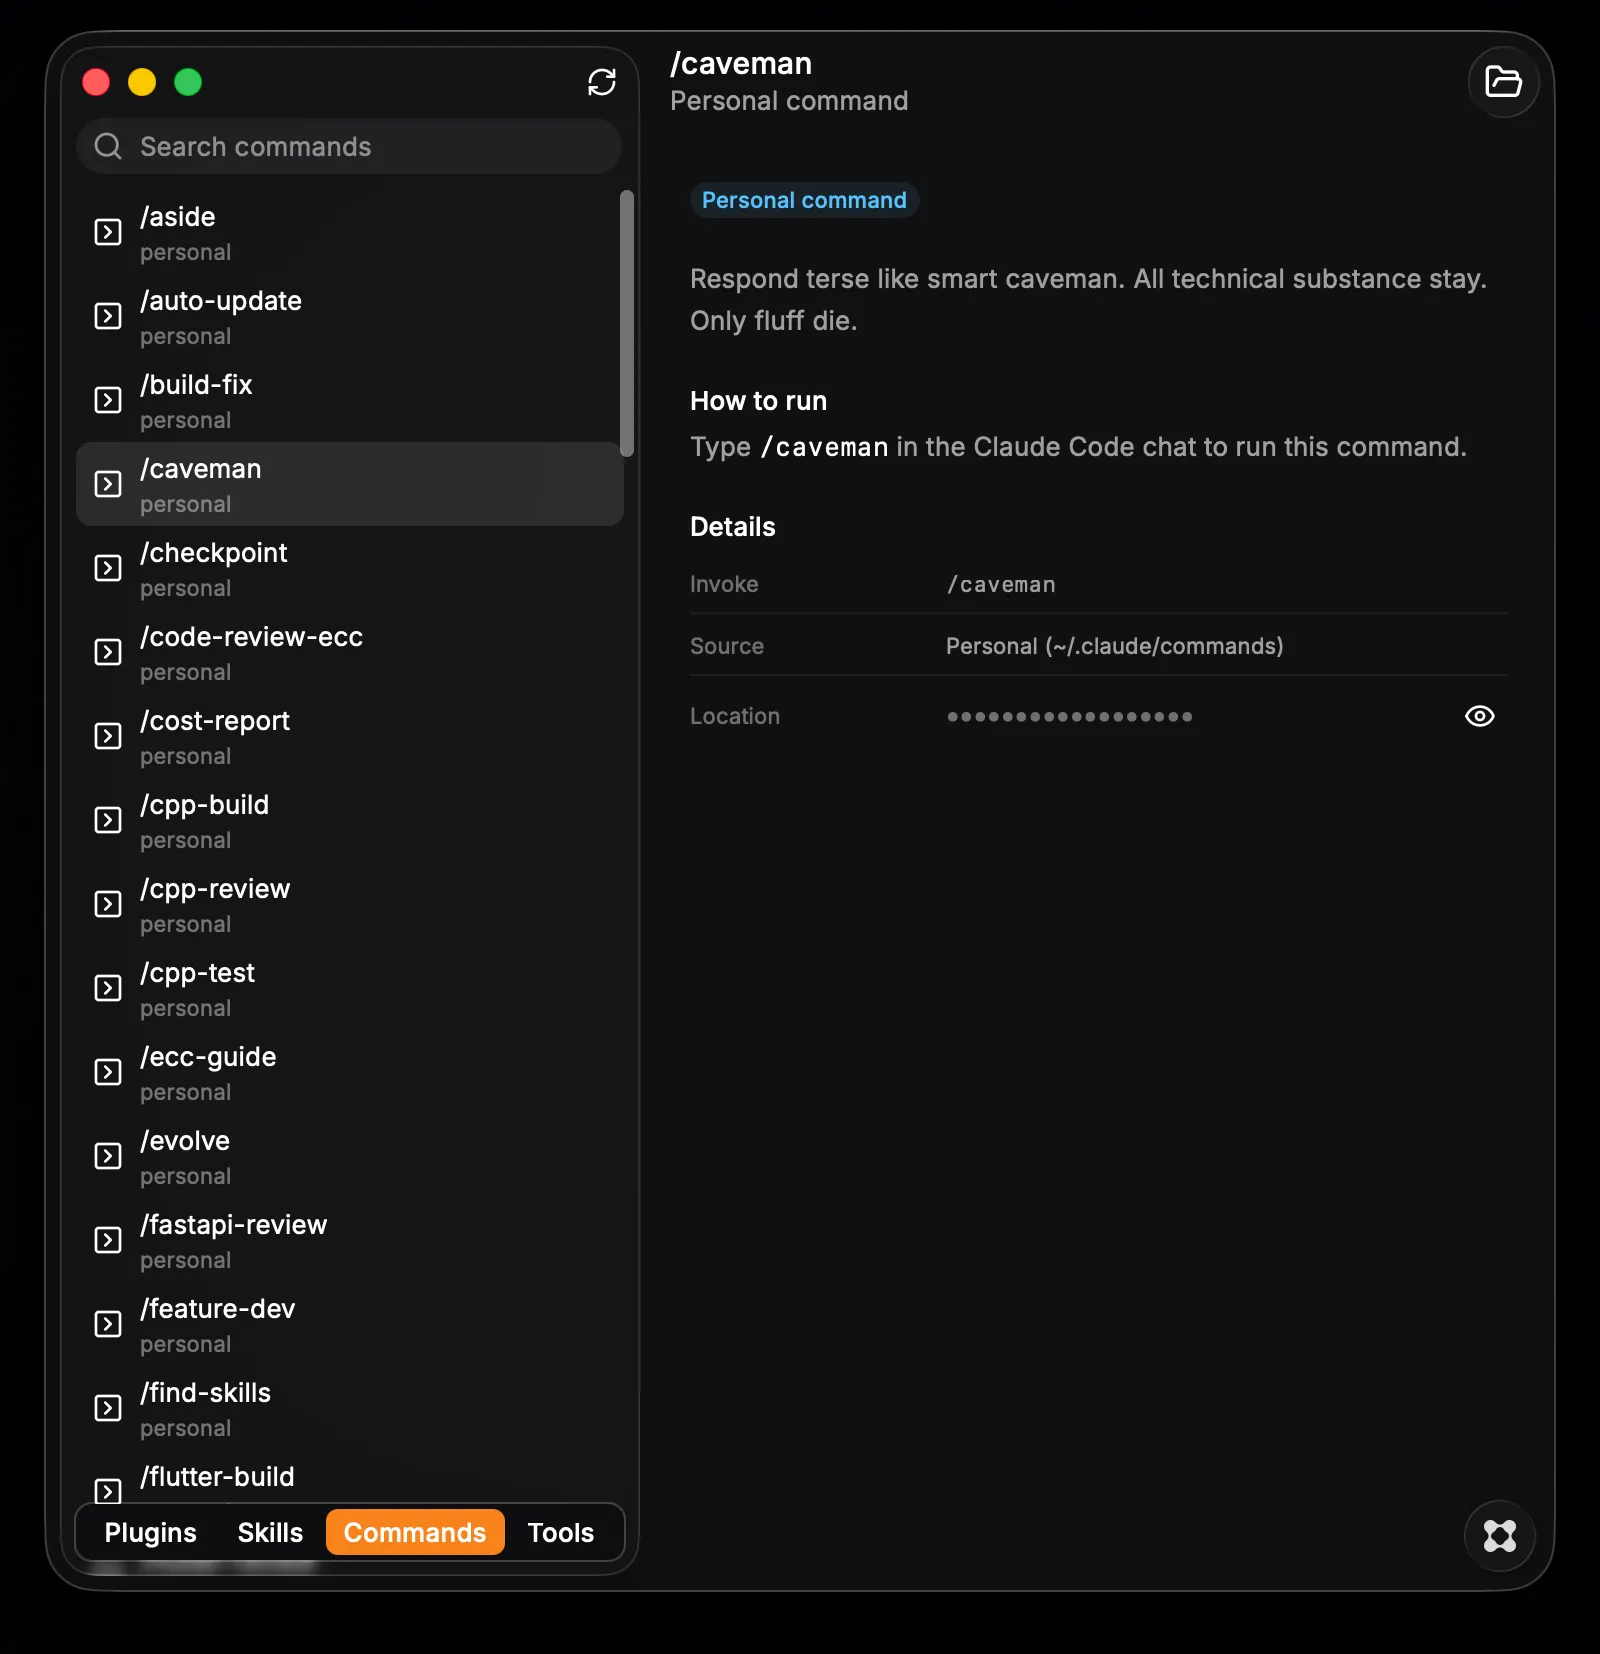Select the /feature-dev command
The width and height of the screenshot is (1600, 1654).
(349, 1324)
